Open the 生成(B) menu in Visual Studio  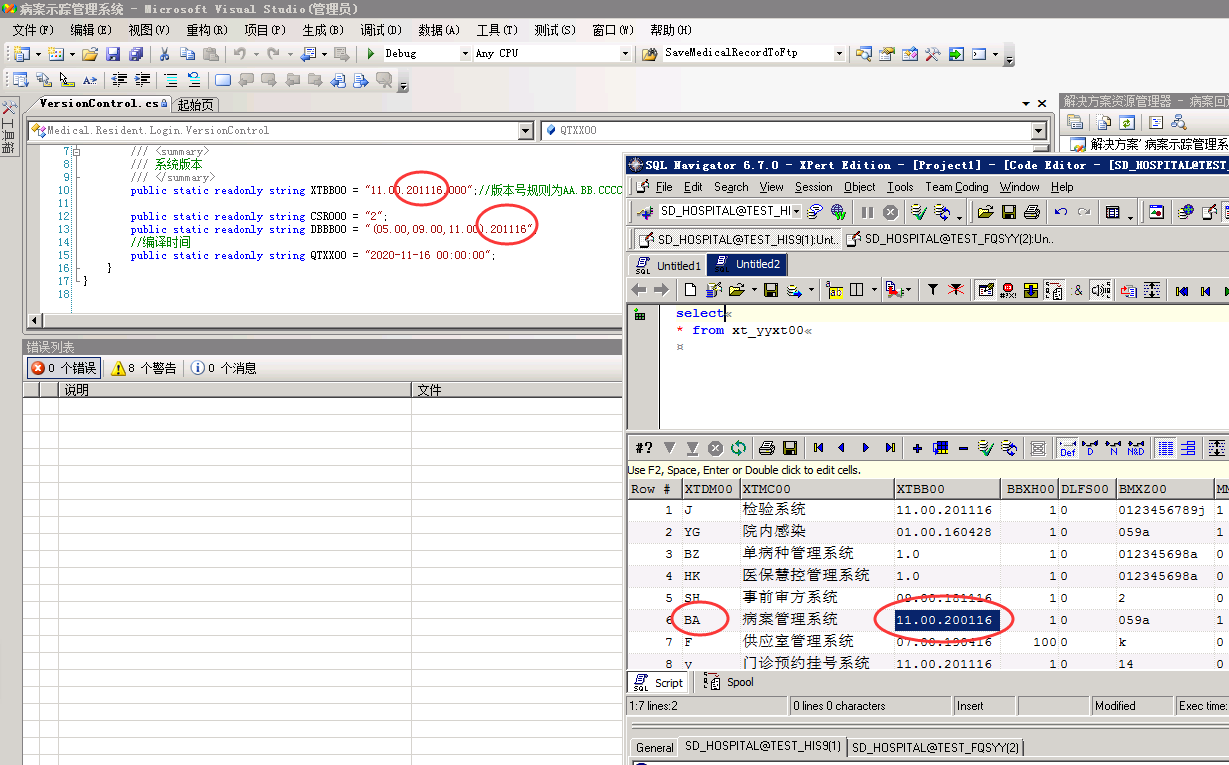coord(323,30)
